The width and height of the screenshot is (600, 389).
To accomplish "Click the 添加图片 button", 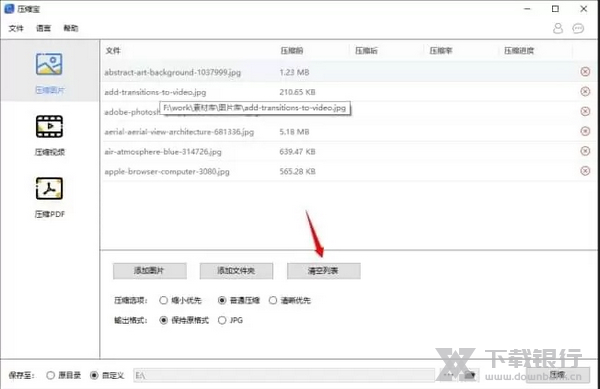I will coord(150,271).
